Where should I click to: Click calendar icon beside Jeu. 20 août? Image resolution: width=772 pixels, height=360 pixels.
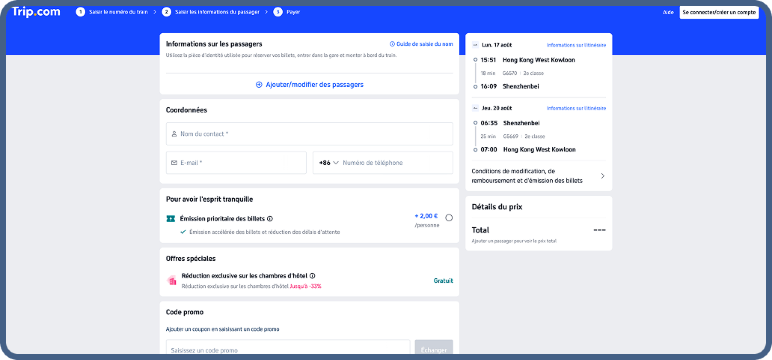click(475, 108)
